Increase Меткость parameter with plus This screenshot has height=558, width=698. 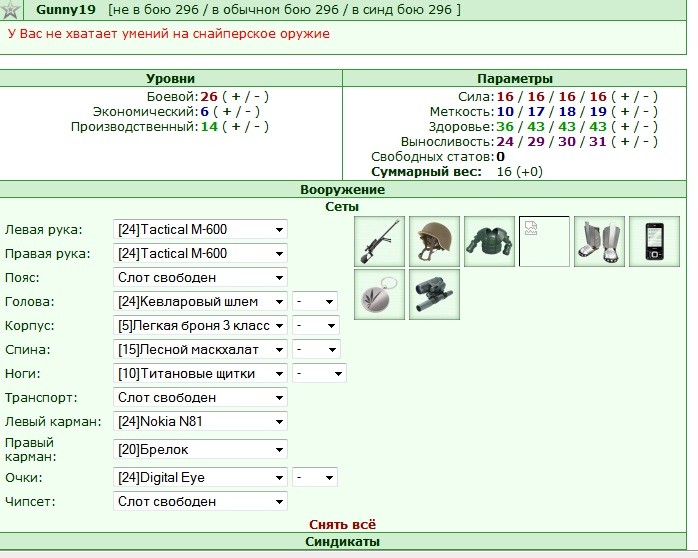coord(625,112)
